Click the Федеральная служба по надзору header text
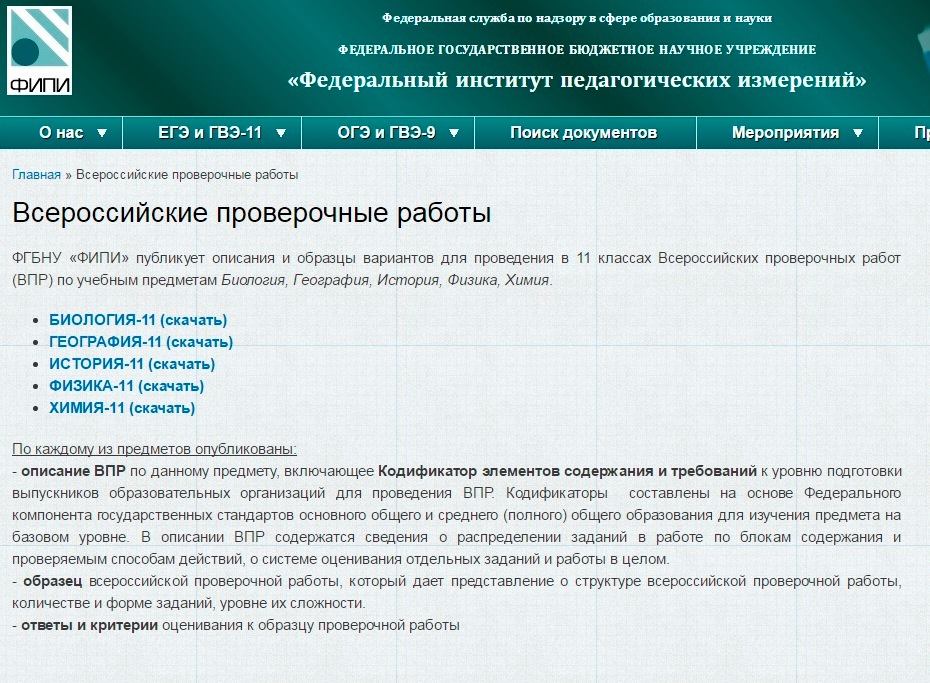This screenshot has width=930, height=683. click(x=577, y=18)
